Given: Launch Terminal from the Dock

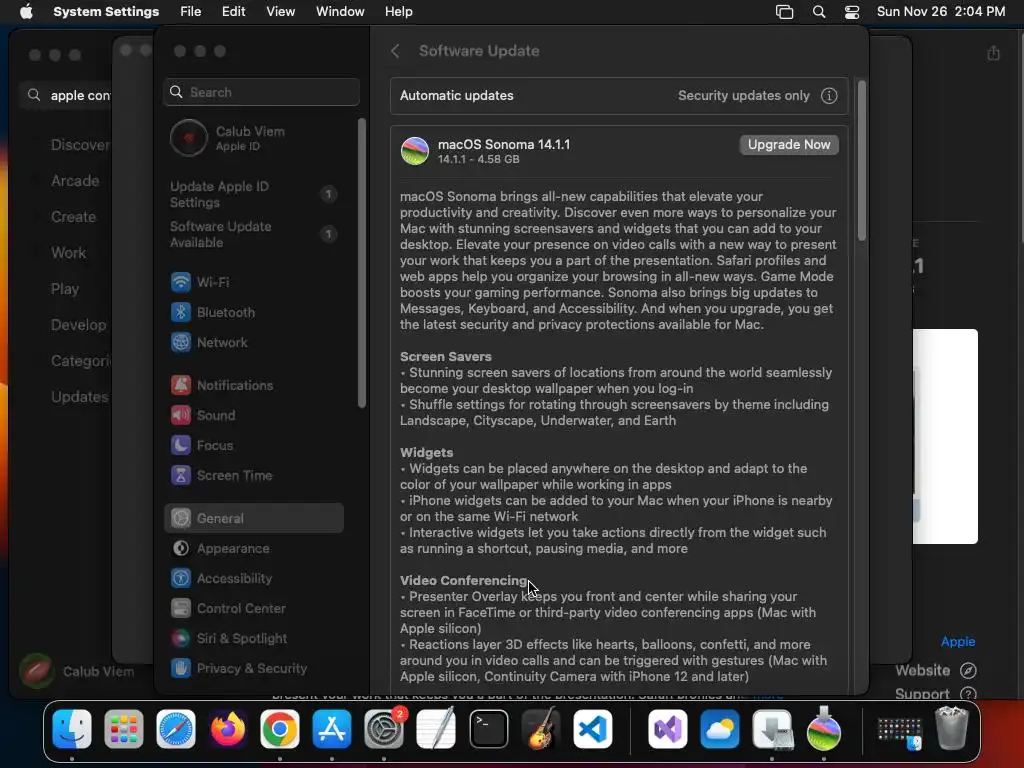Looking at the screenshot, I should tap(488, 729).
